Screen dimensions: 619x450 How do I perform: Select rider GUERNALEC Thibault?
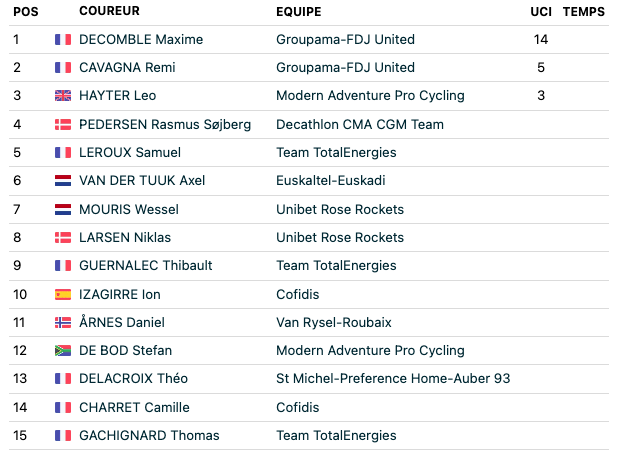point(146,265)
